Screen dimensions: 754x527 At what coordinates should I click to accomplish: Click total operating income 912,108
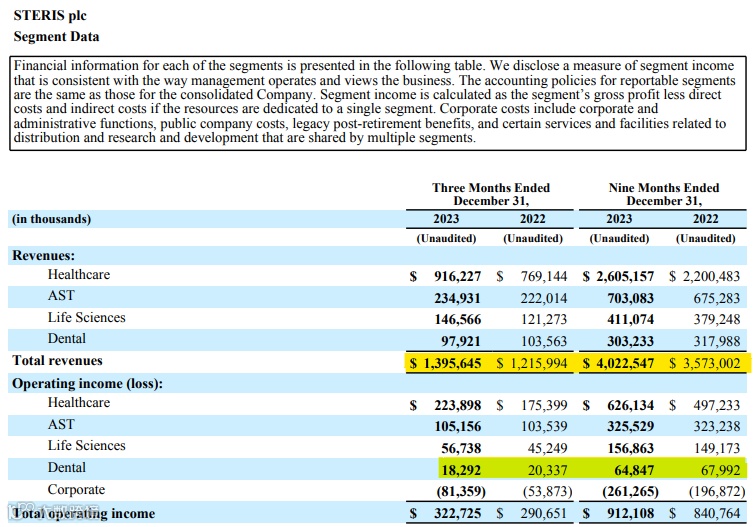pyautogui.click(x=630, y=513)
